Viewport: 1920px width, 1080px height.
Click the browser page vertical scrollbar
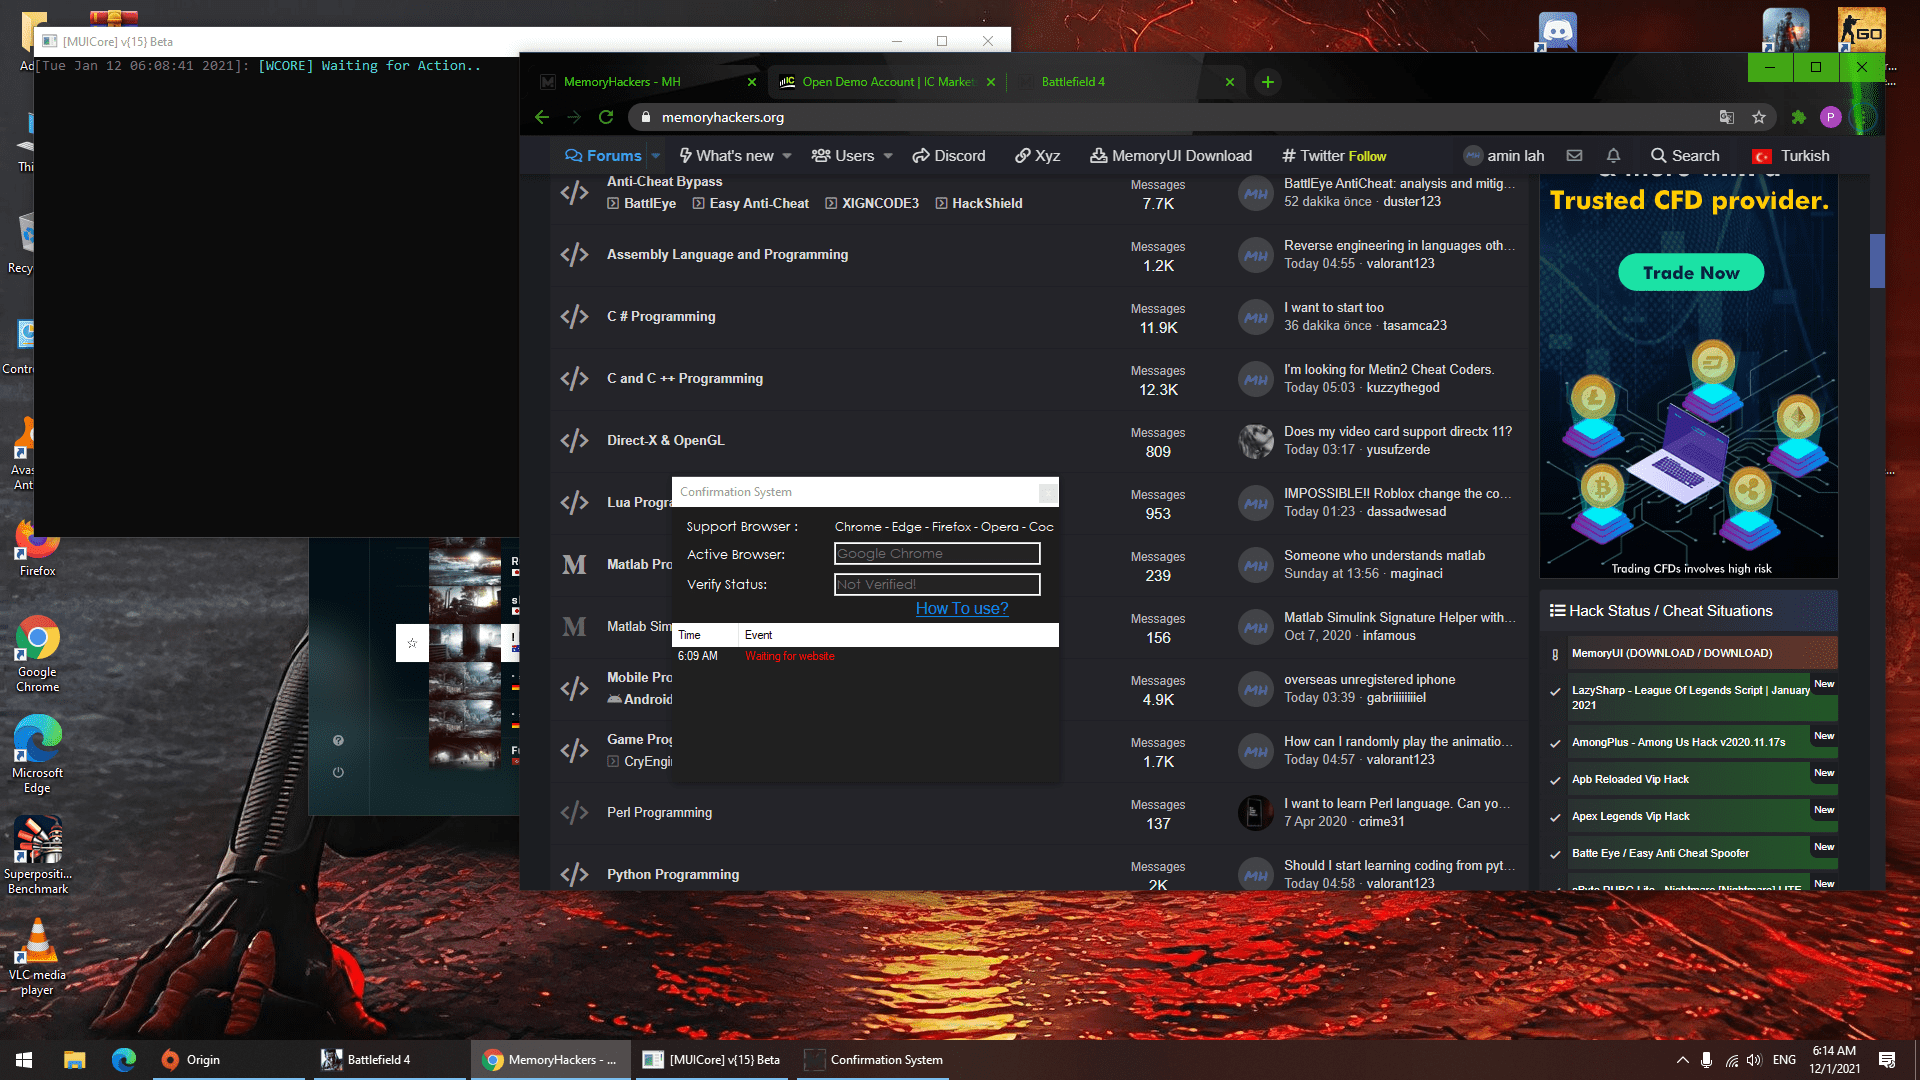point(1877,261)
